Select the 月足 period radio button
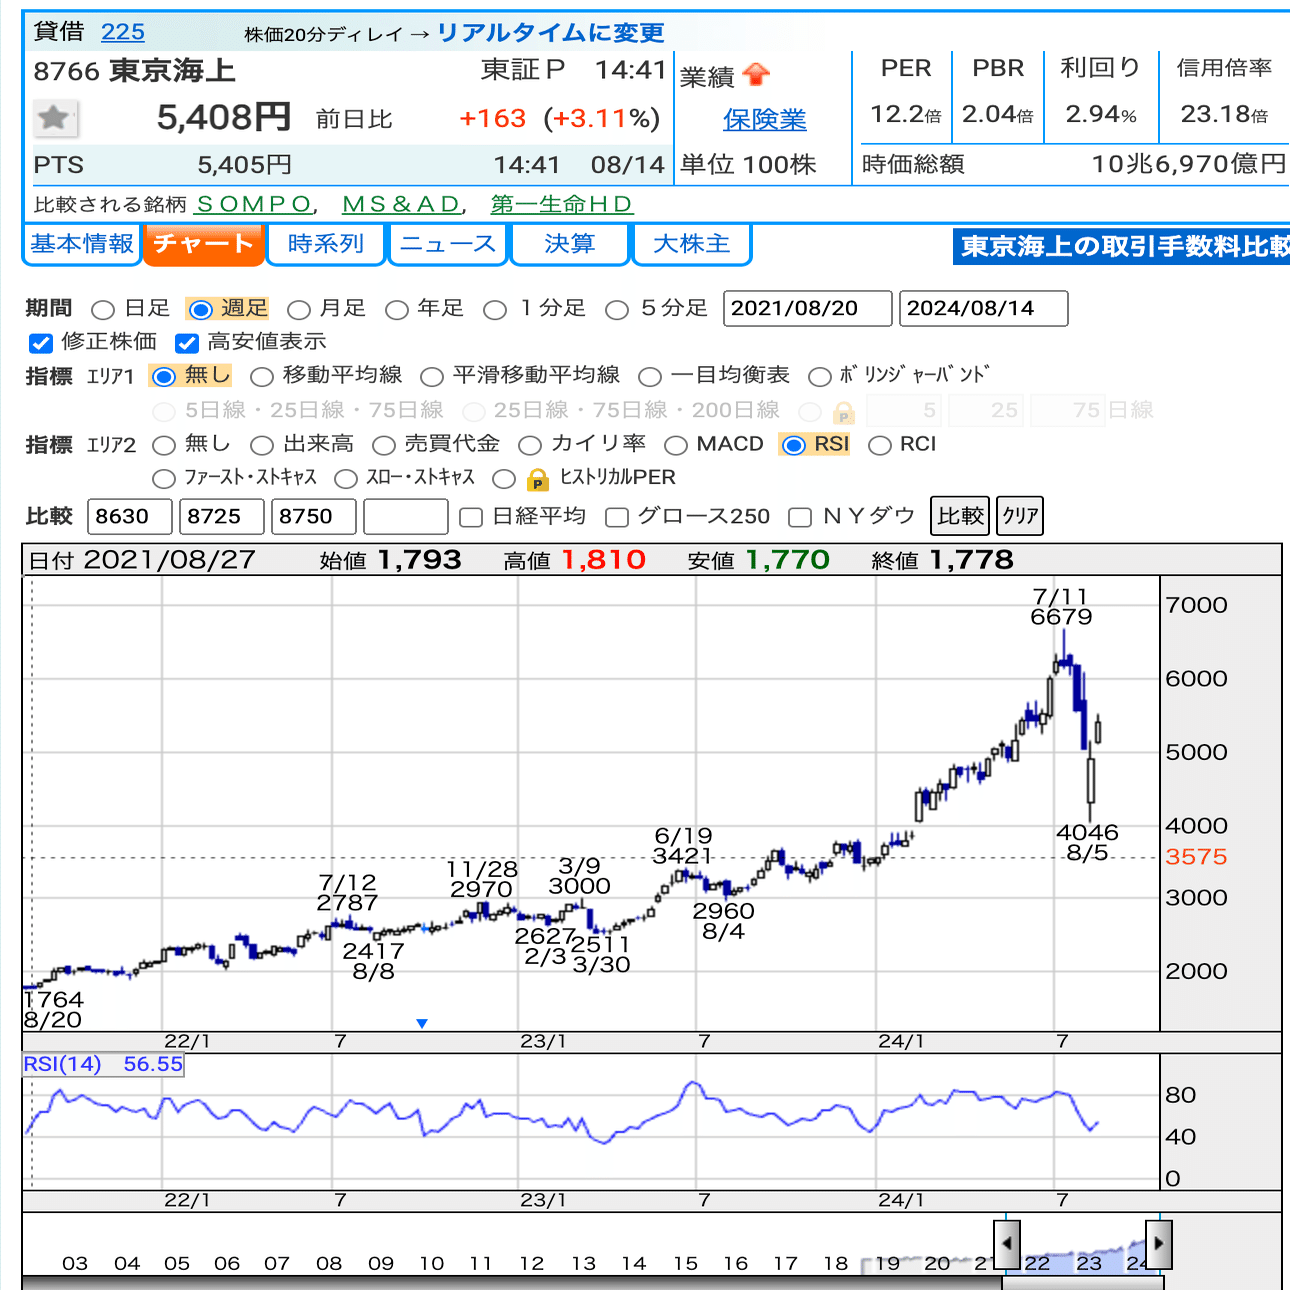Screen dimensions: 1290x1290 (298, 309)
